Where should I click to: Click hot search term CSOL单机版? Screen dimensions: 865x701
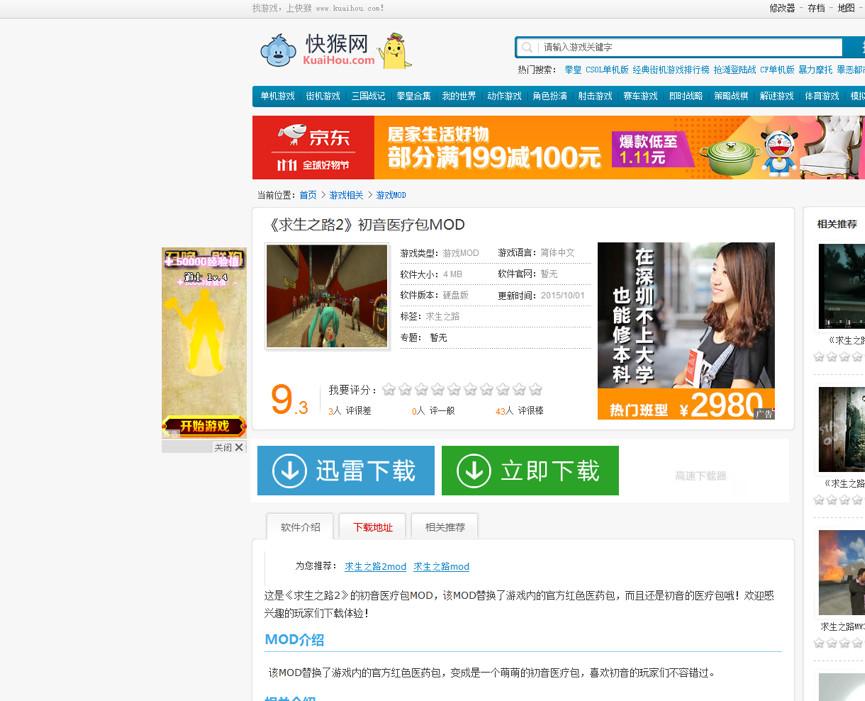click(x=607, y=70)
